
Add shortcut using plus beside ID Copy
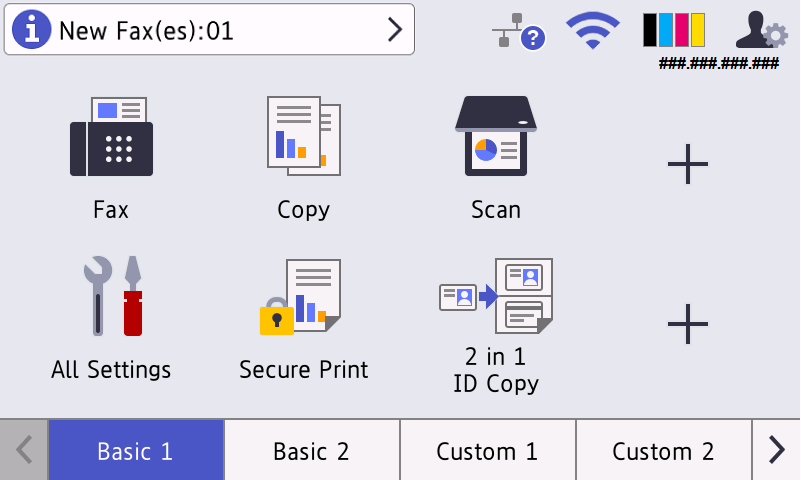point(688,324)
